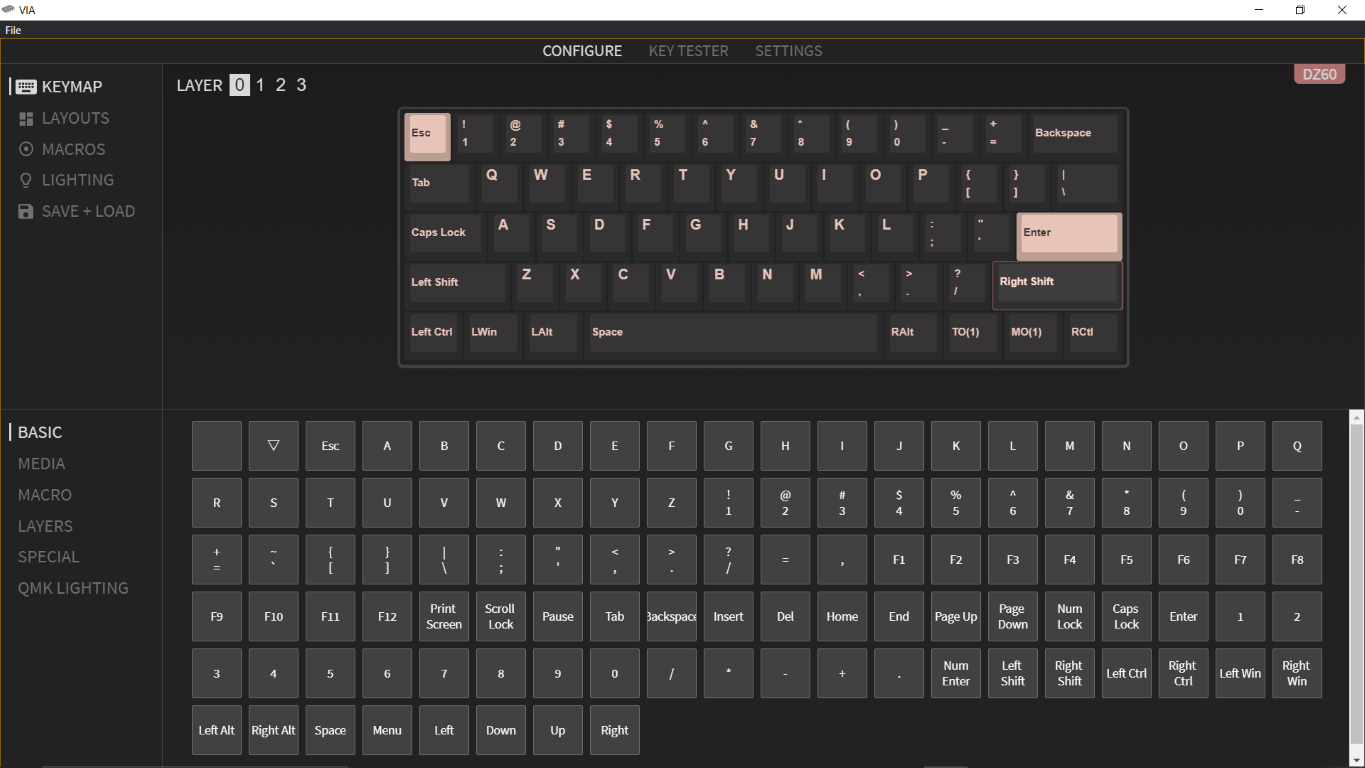Pick the transparent triangle keycode
Image resolution: width=1365 pixels, height=768 pixels.
click(273, 446)
